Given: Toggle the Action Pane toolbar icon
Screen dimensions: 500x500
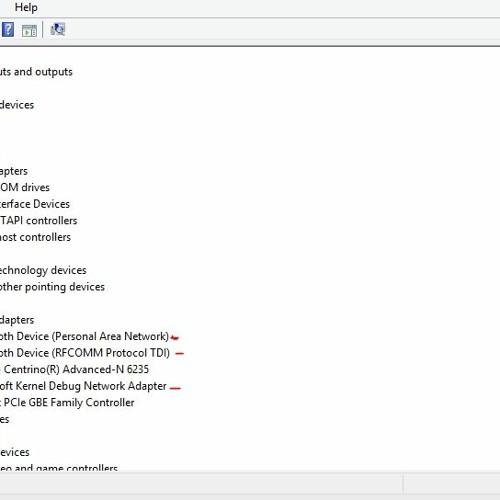Looking at the screenshot, I should (x=29, y=31).
